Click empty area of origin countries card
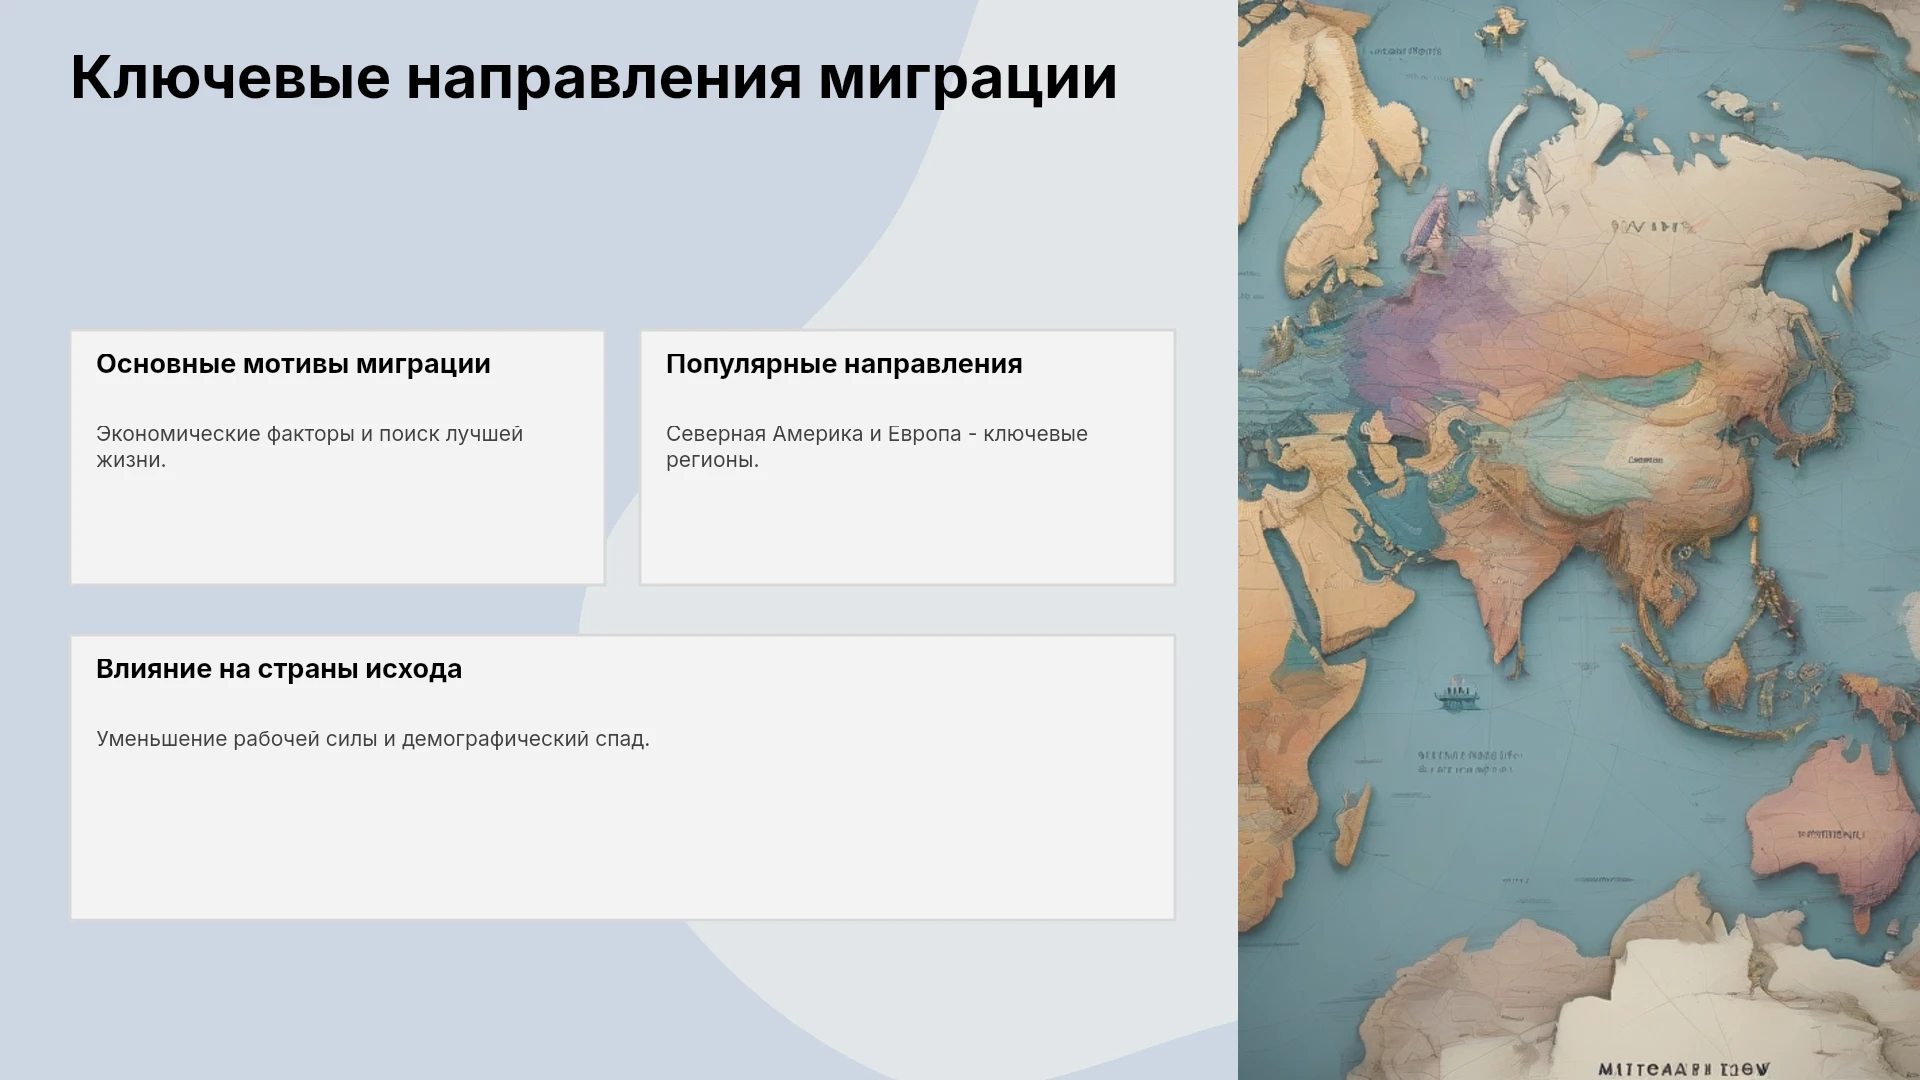1920x1080 pixels. (x=622, y=840)
